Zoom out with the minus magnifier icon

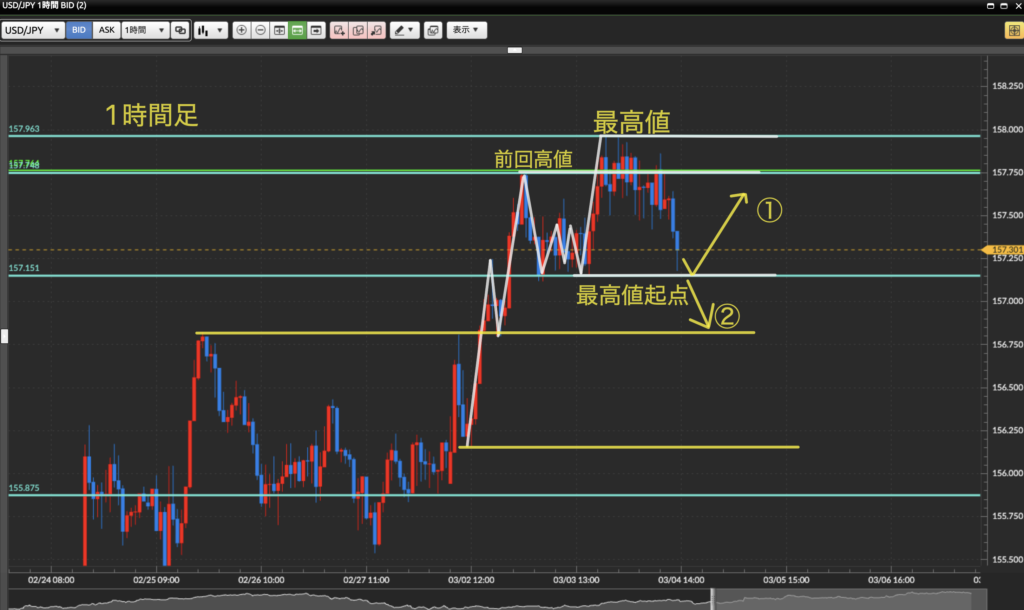click(260, 31)
